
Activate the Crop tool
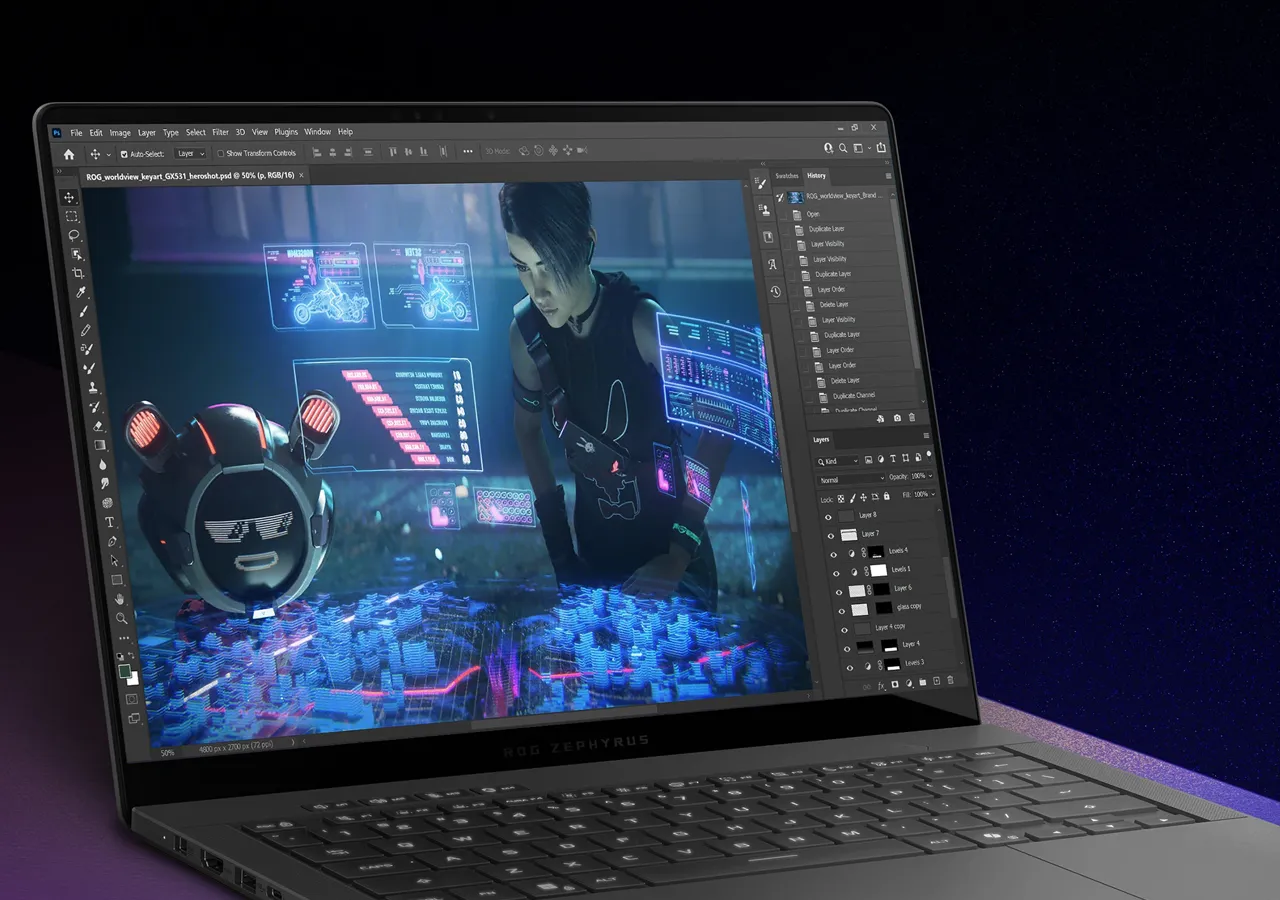click(79, 274)
